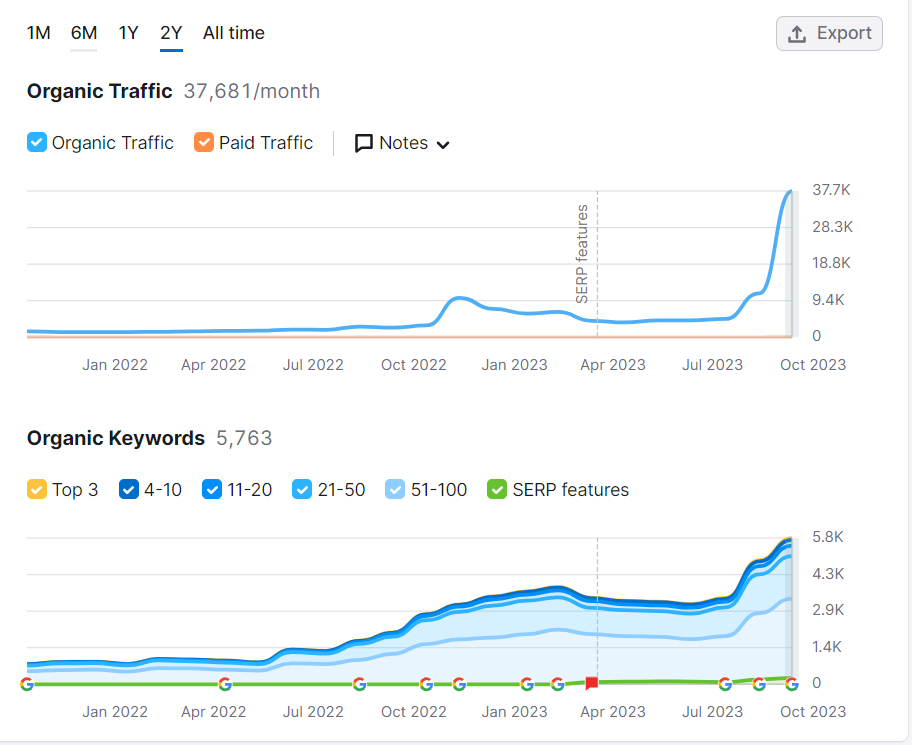Click the leftmost Google update icon
This screenshot has width=912, height=745.
(x=27, y=685)
